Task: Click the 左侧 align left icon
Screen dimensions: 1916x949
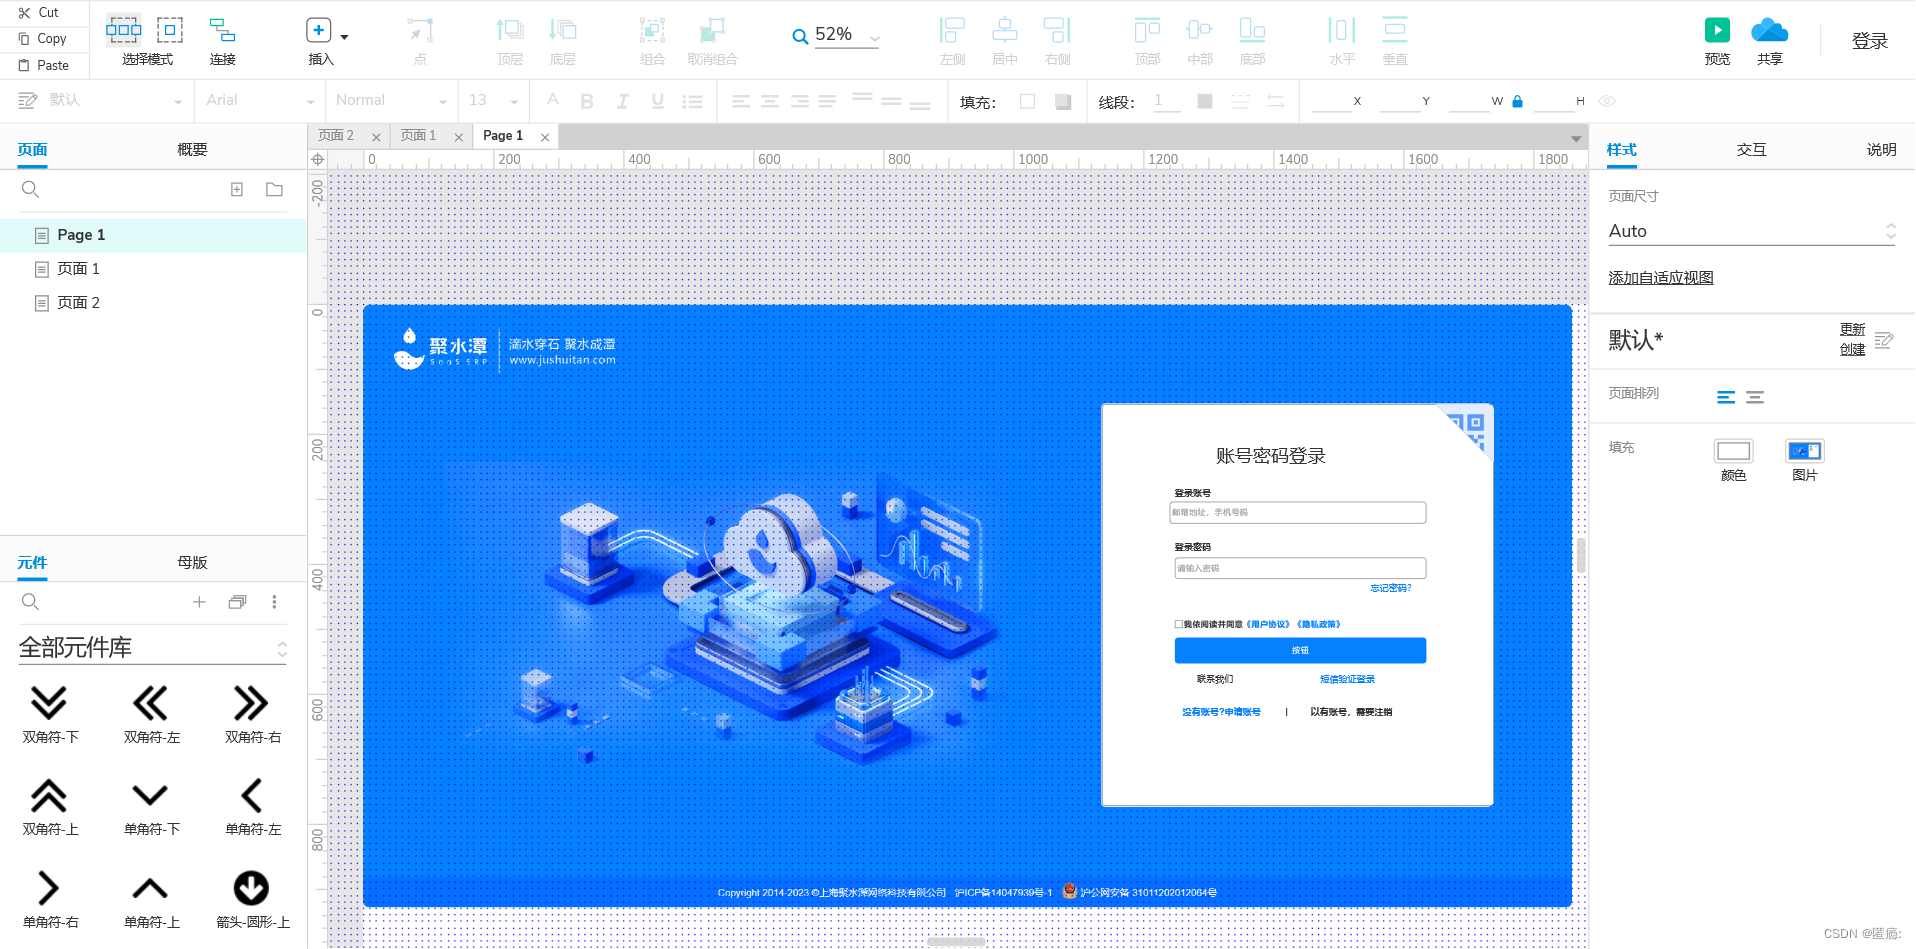Action: (x=952, y=30)
